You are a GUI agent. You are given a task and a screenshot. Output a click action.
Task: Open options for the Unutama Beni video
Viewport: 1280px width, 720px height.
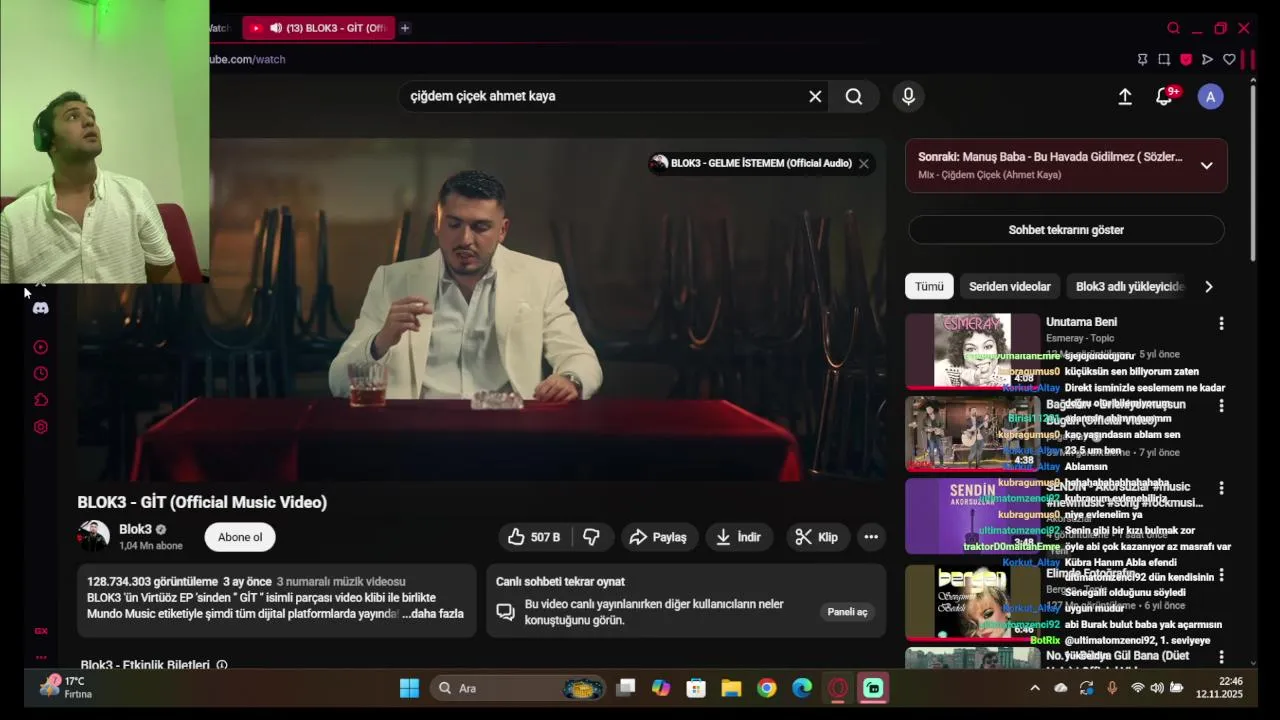[1221, 324]
